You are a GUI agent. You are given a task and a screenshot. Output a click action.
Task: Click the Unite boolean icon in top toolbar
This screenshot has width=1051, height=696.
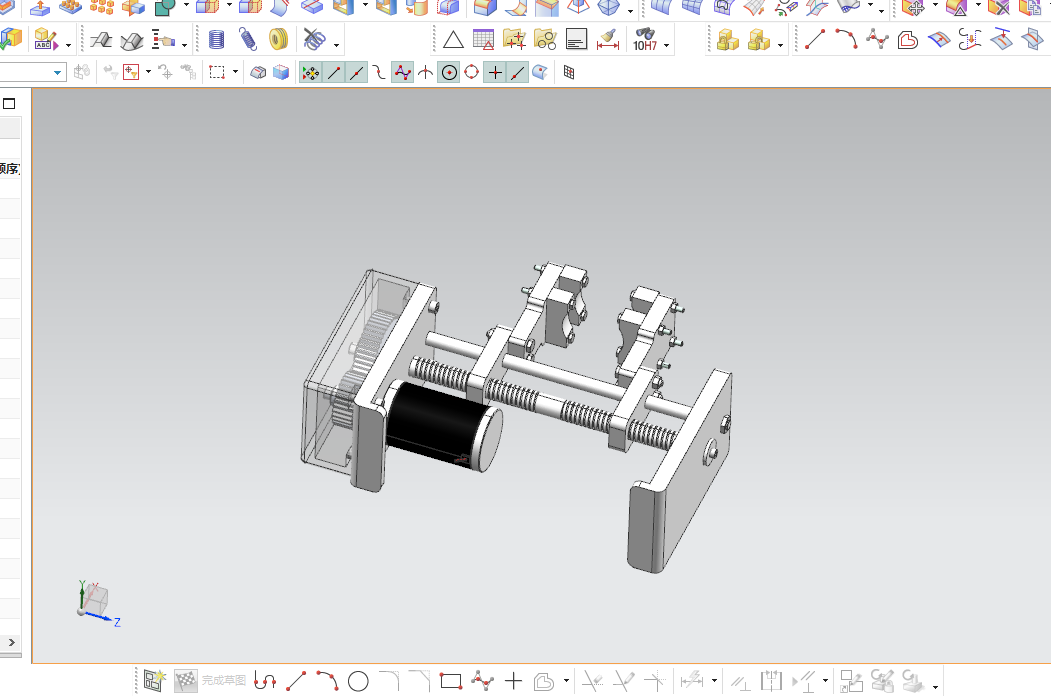point(165,7)
